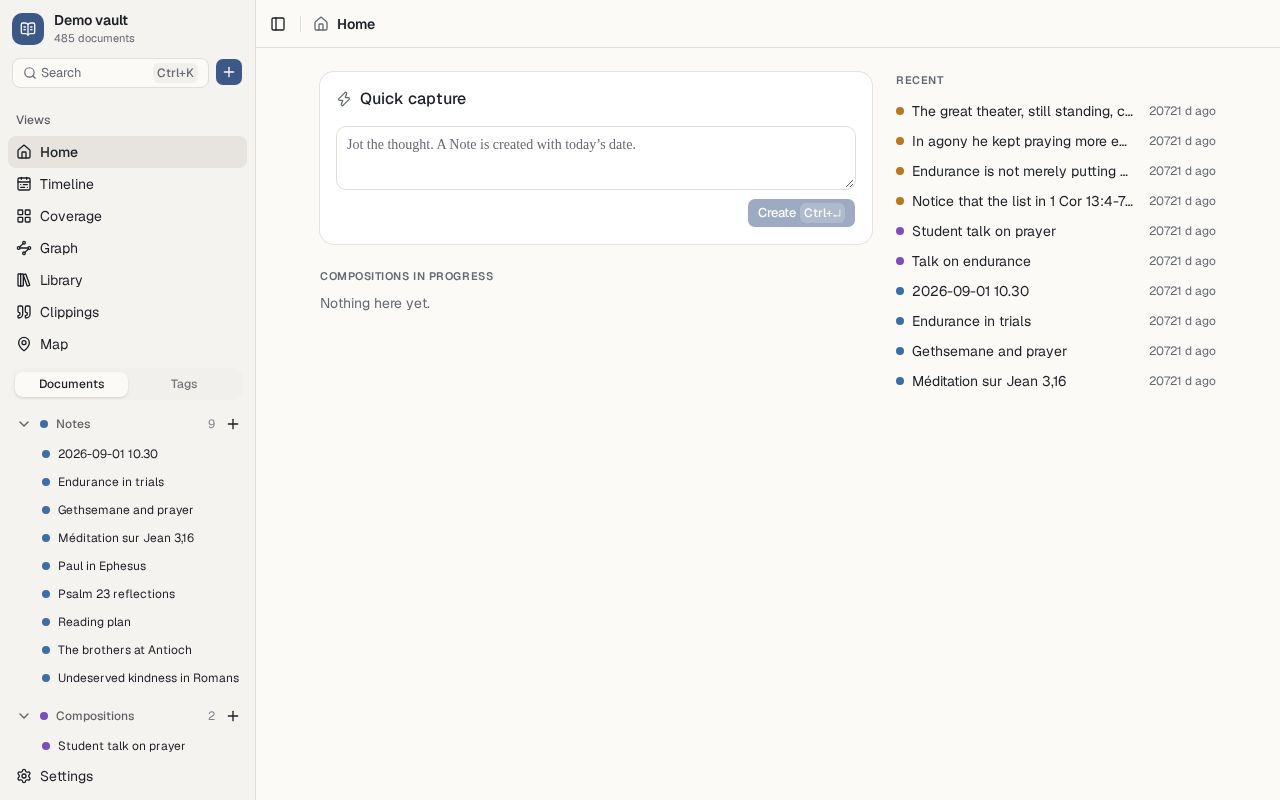Add a new composition with Compositions plus

[x=233, y=716]
